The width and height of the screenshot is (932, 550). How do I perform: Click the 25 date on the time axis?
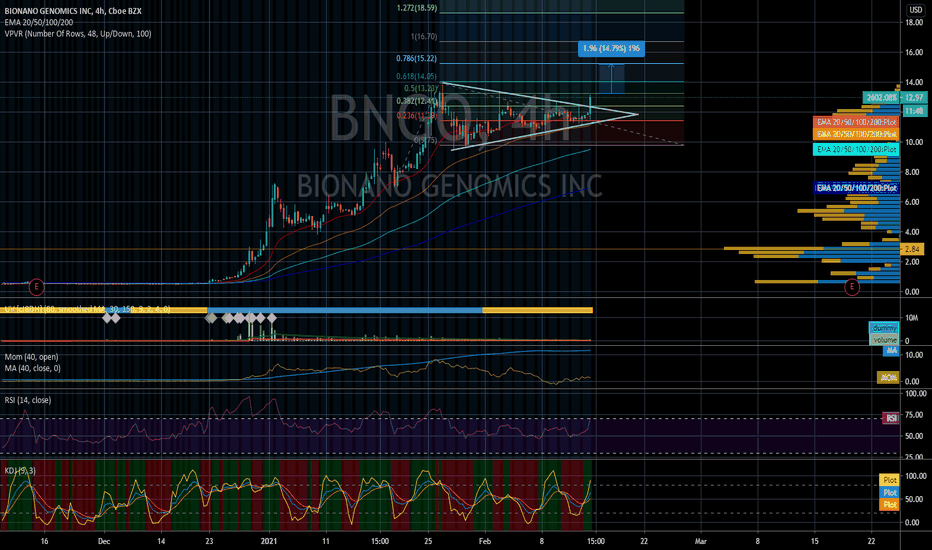coord(428,541)
